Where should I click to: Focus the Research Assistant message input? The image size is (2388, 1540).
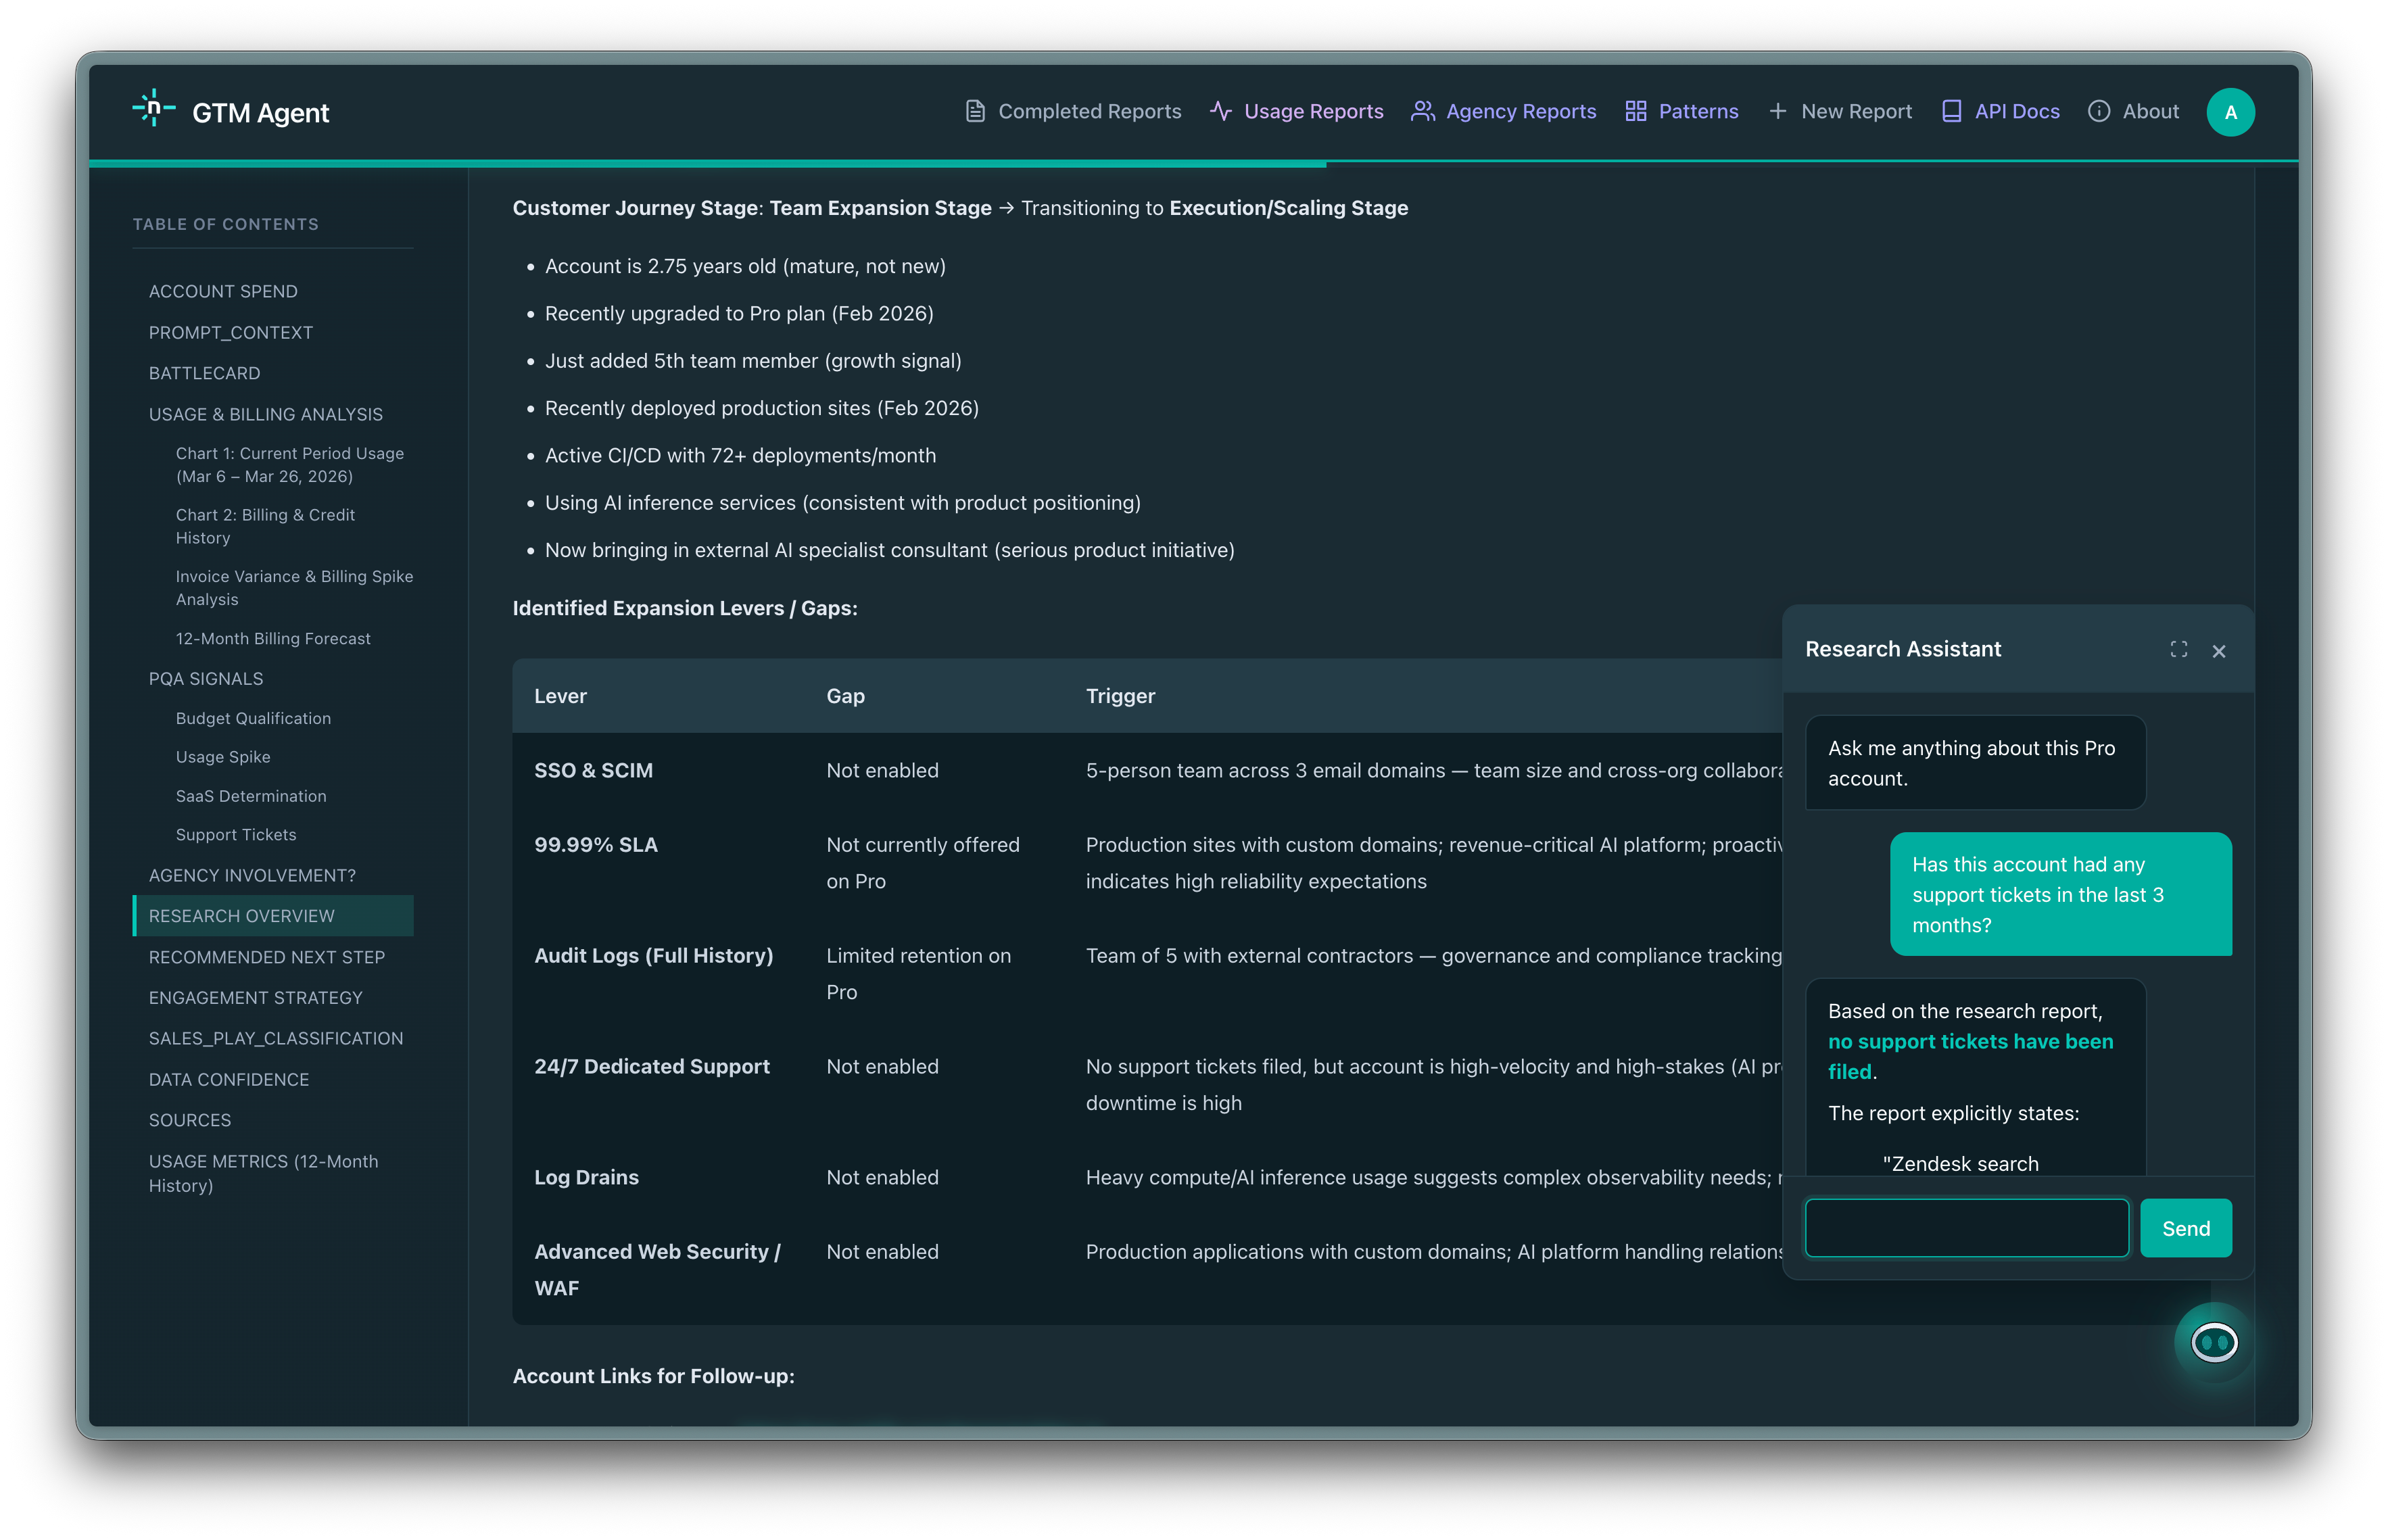pos(1966,1228)
